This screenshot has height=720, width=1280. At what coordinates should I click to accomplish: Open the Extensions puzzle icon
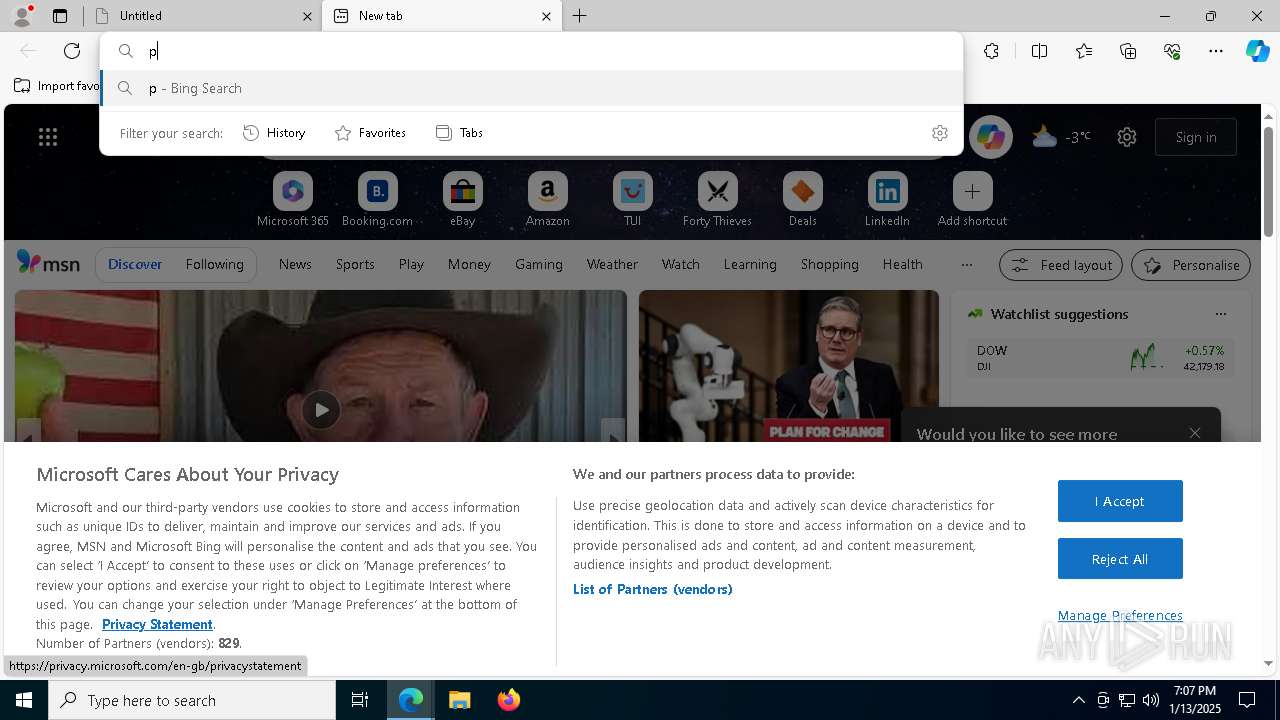[x=991, y=51]
